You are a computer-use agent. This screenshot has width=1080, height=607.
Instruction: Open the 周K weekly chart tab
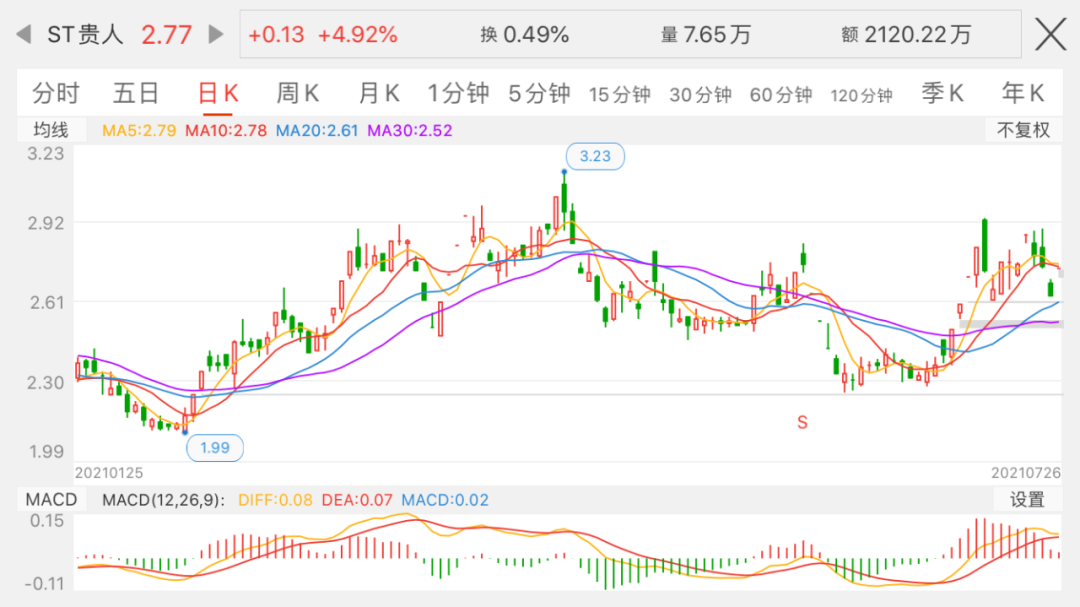[x=298, y=94]
